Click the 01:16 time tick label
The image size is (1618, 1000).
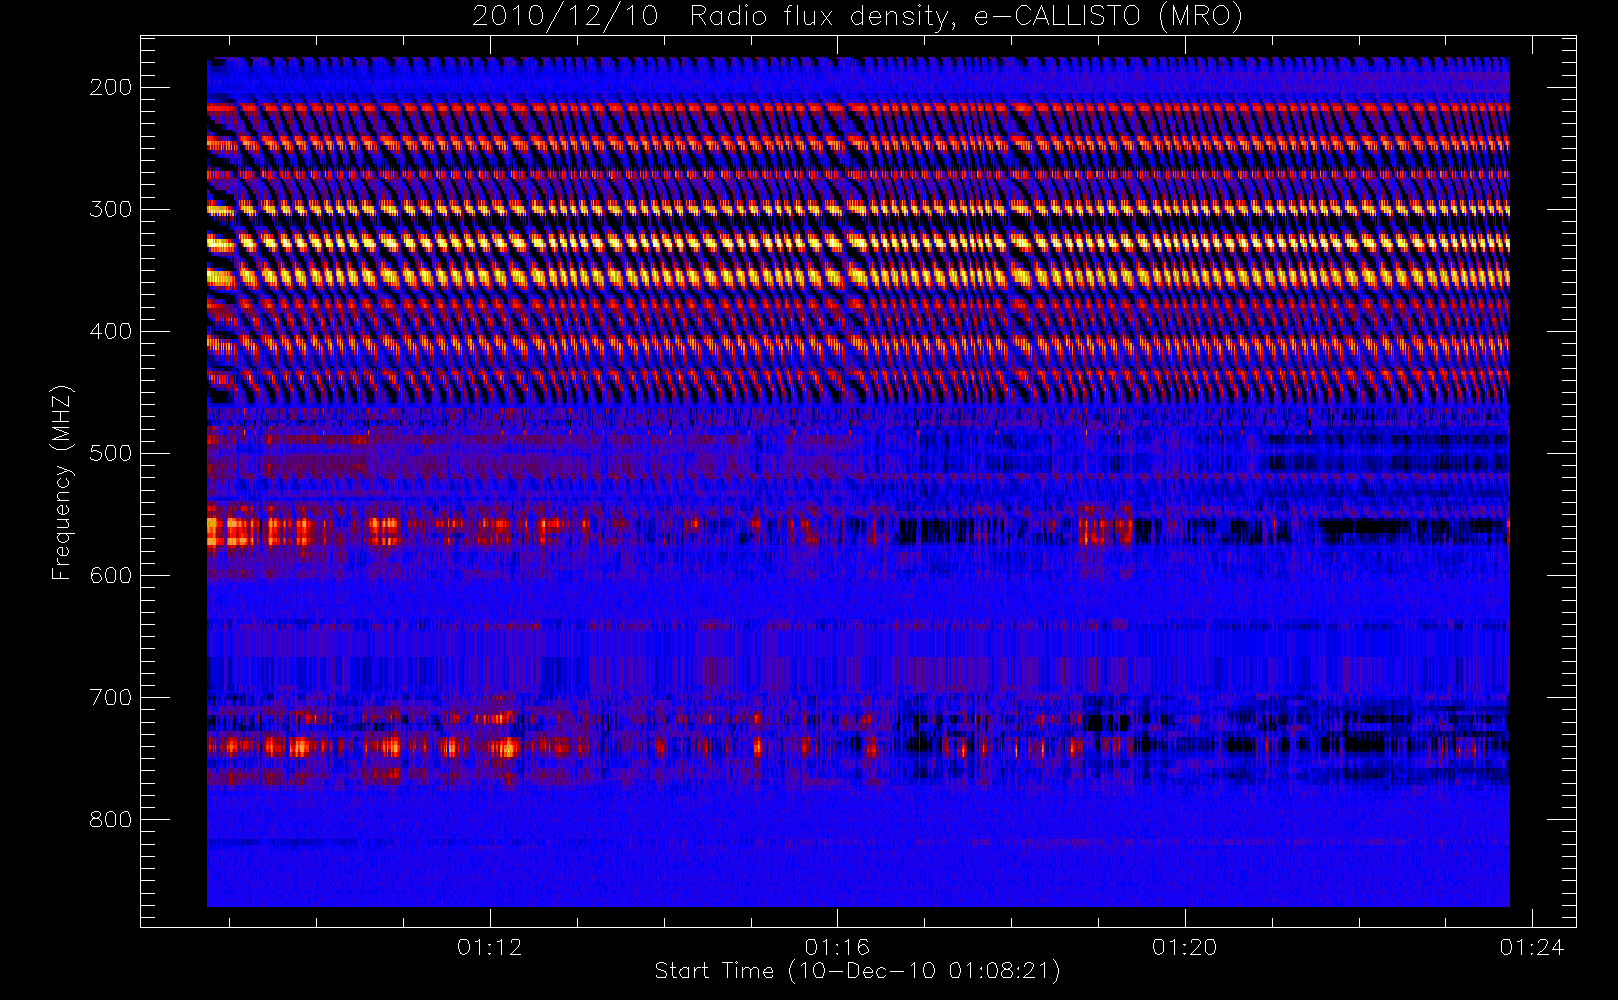click(x=837, y=947)
